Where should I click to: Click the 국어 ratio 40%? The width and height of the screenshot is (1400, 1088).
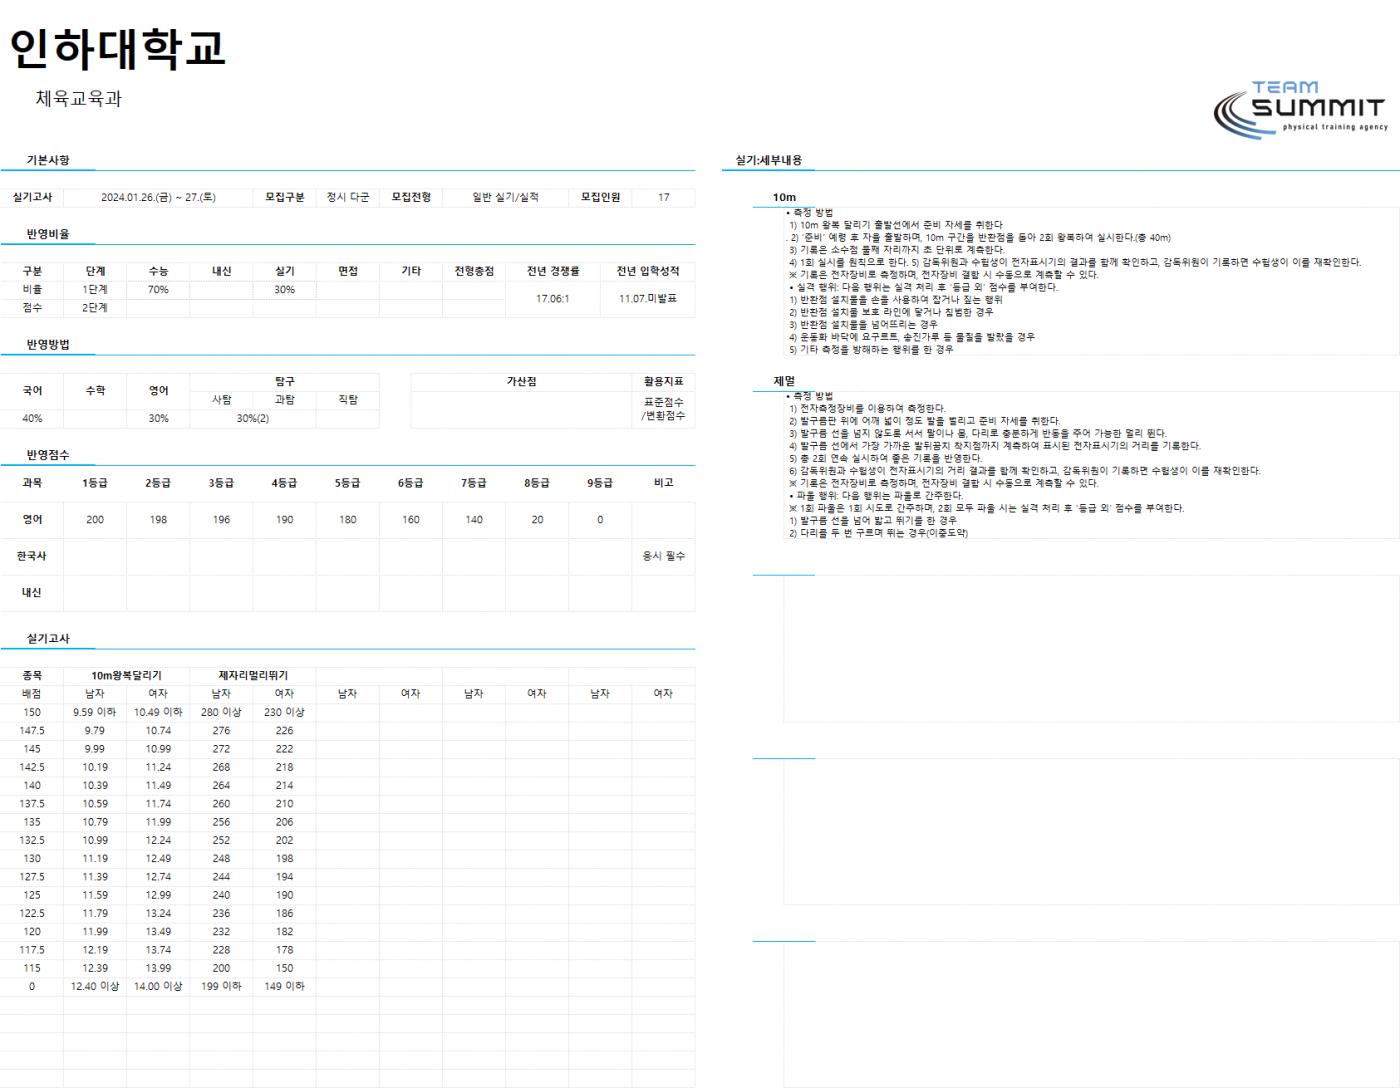[x=32, y=418]
